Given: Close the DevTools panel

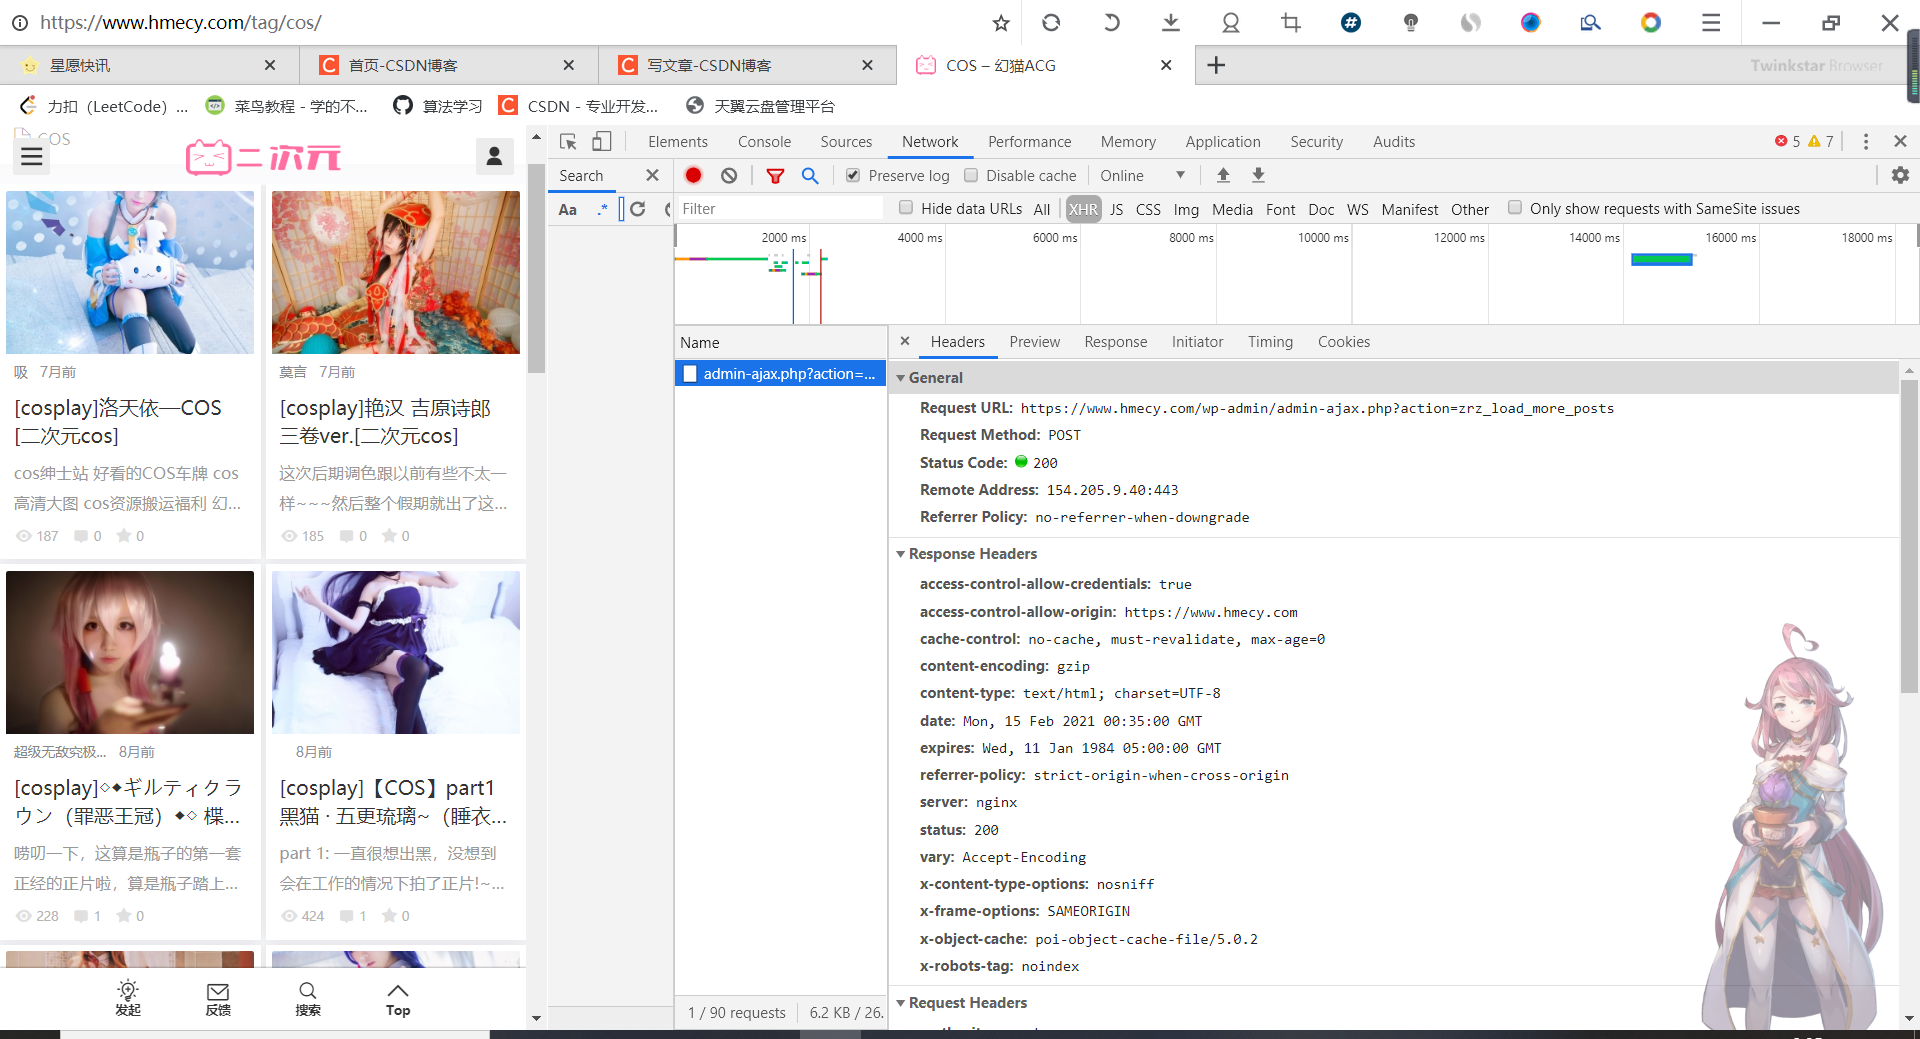Looking at the screenshot, I should (1900, 142).
